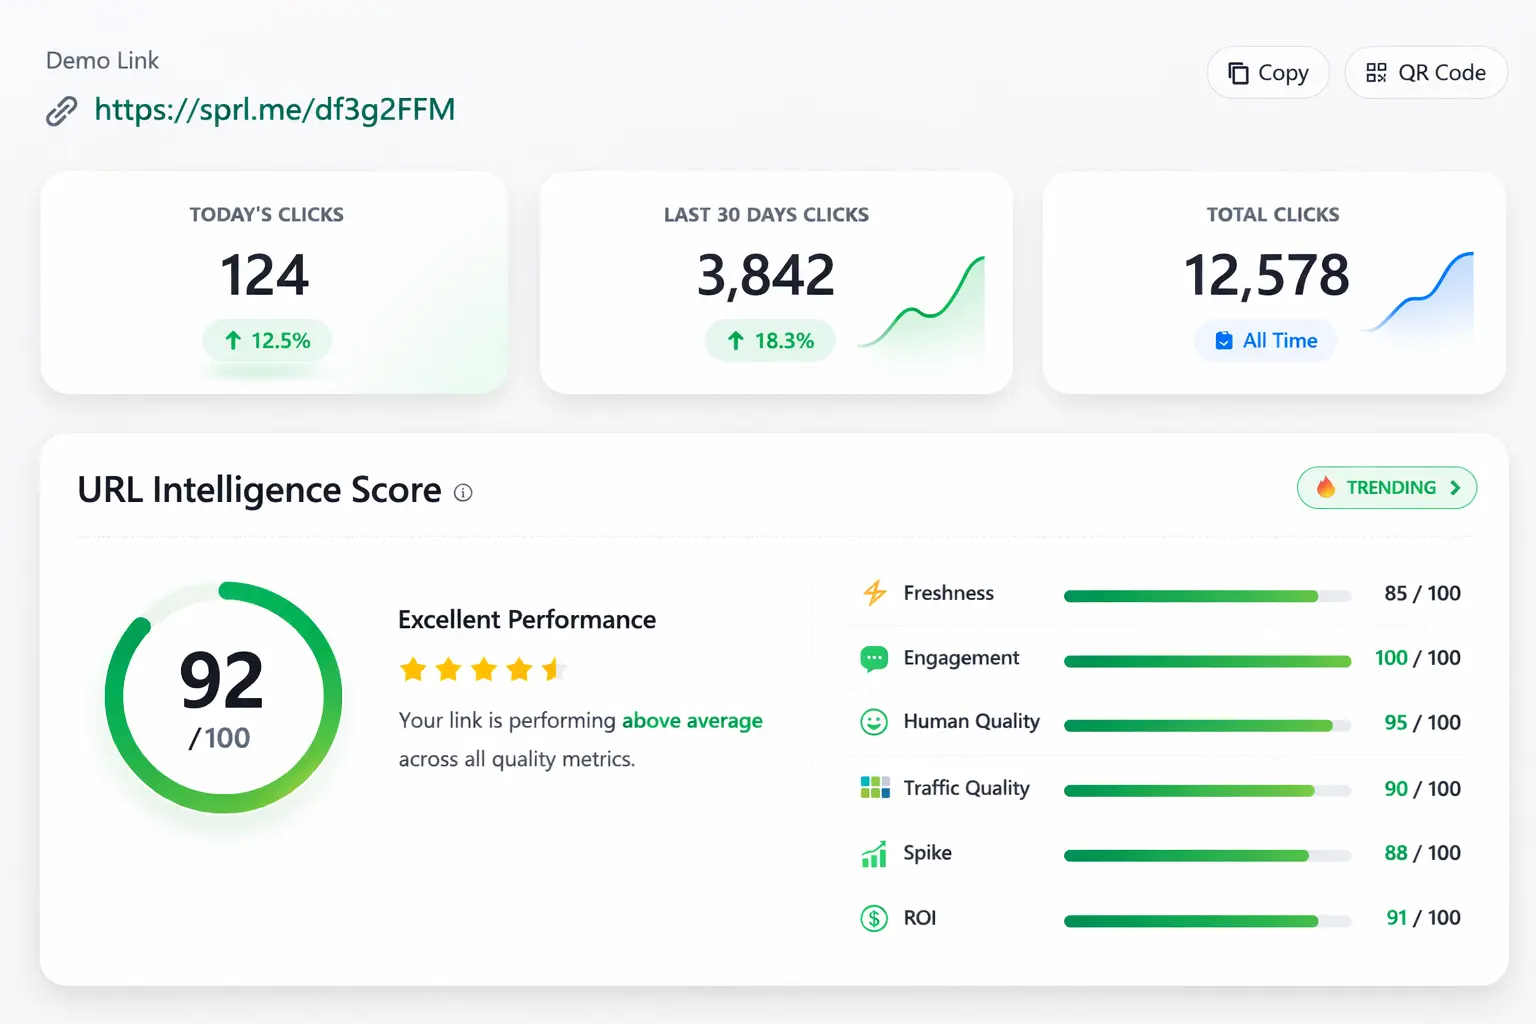The image size is (1536, 1024).
Task: Click the Copy button
Action: (1268, 72)
